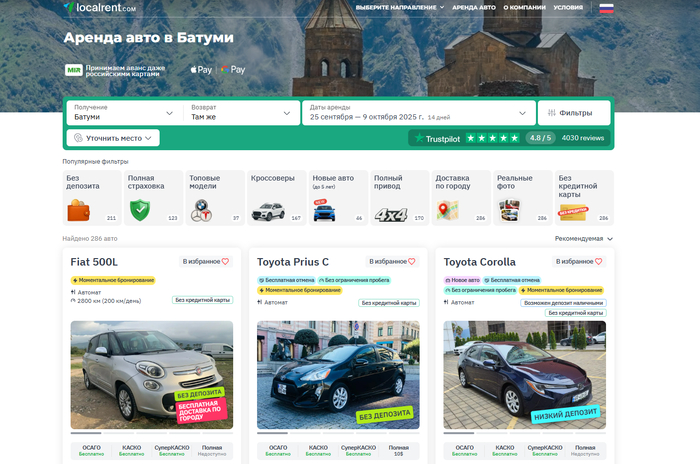Select the 'Полная страховка' shield filter

pyautogui.click(x=153, y=197)
